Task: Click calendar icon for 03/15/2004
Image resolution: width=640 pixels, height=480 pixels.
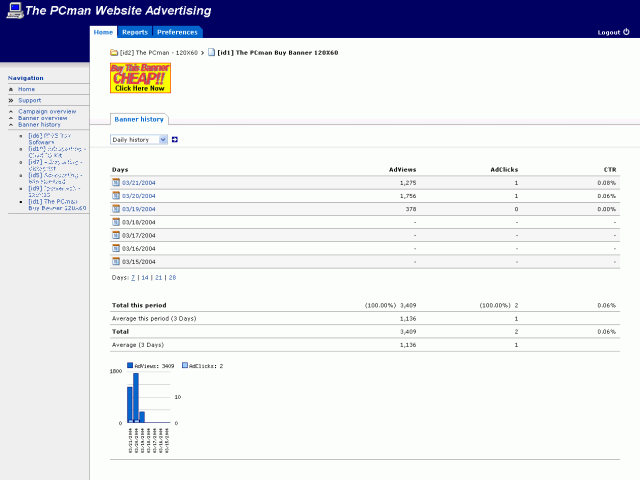Action: [116, 261]
